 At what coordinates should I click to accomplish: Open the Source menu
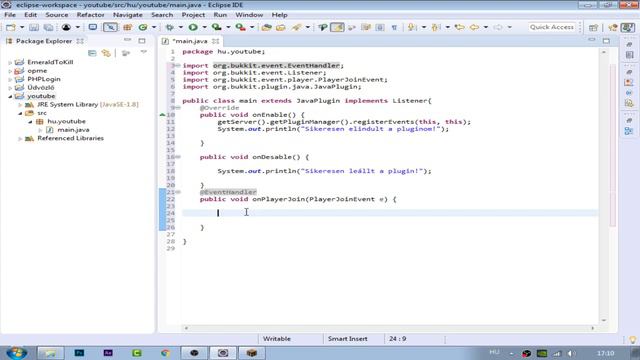[x=57, y=15]
